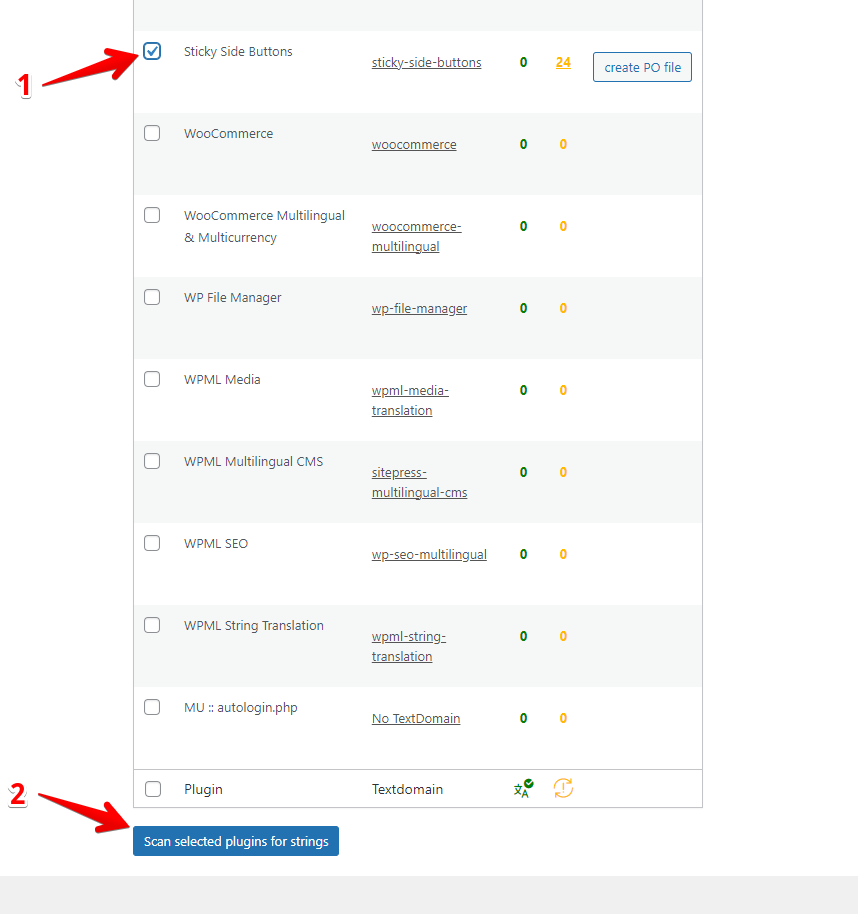Click the WPML Multilingual CMS plugin name

coord(254,462)
